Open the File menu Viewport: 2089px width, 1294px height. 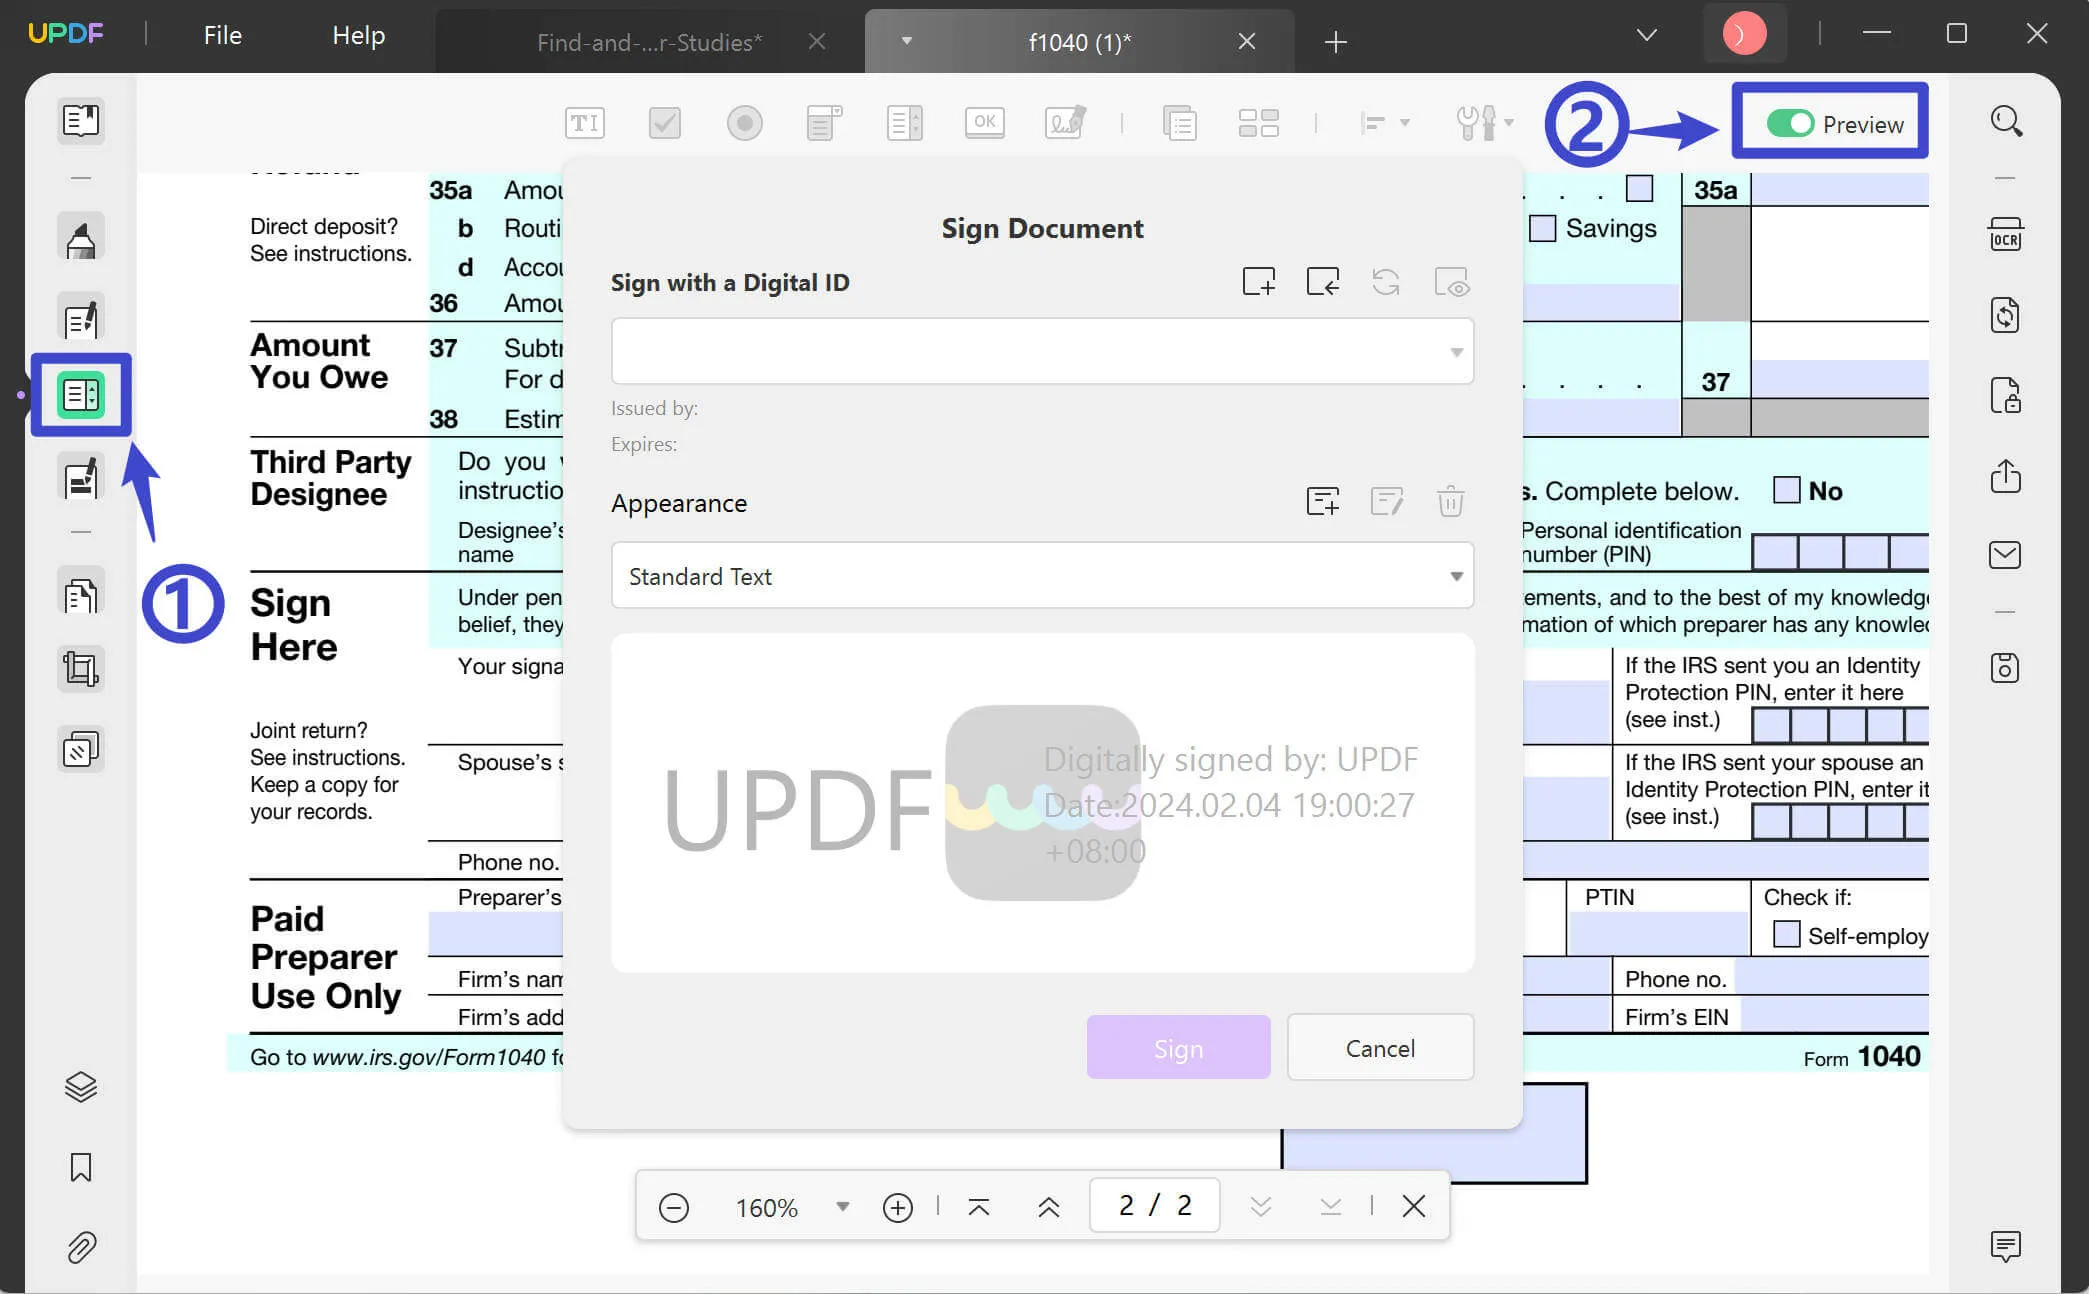(x=222, y=35)
